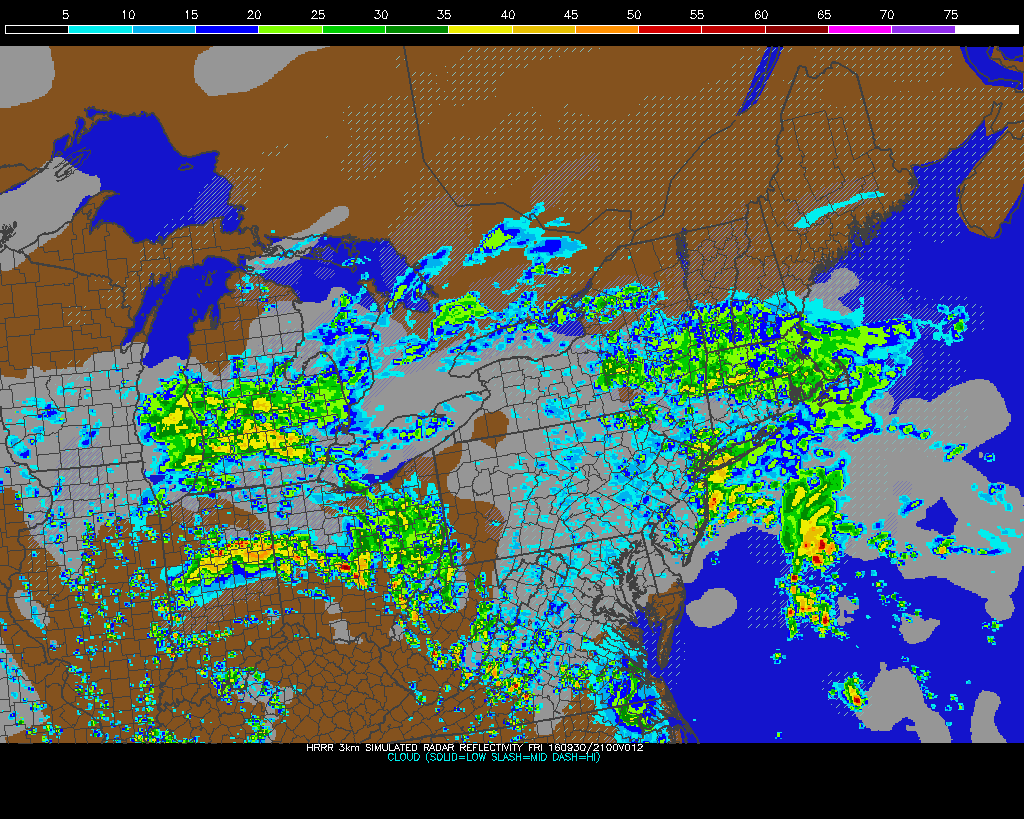
Task: Pick the maroon 60-65 legend segment
Action: click(797, 30)
